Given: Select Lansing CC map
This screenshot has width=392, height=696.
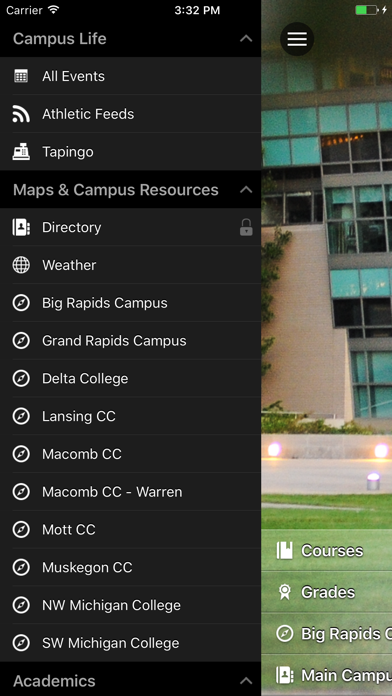Looking at the screenshot, I should [x=131, y=416].
